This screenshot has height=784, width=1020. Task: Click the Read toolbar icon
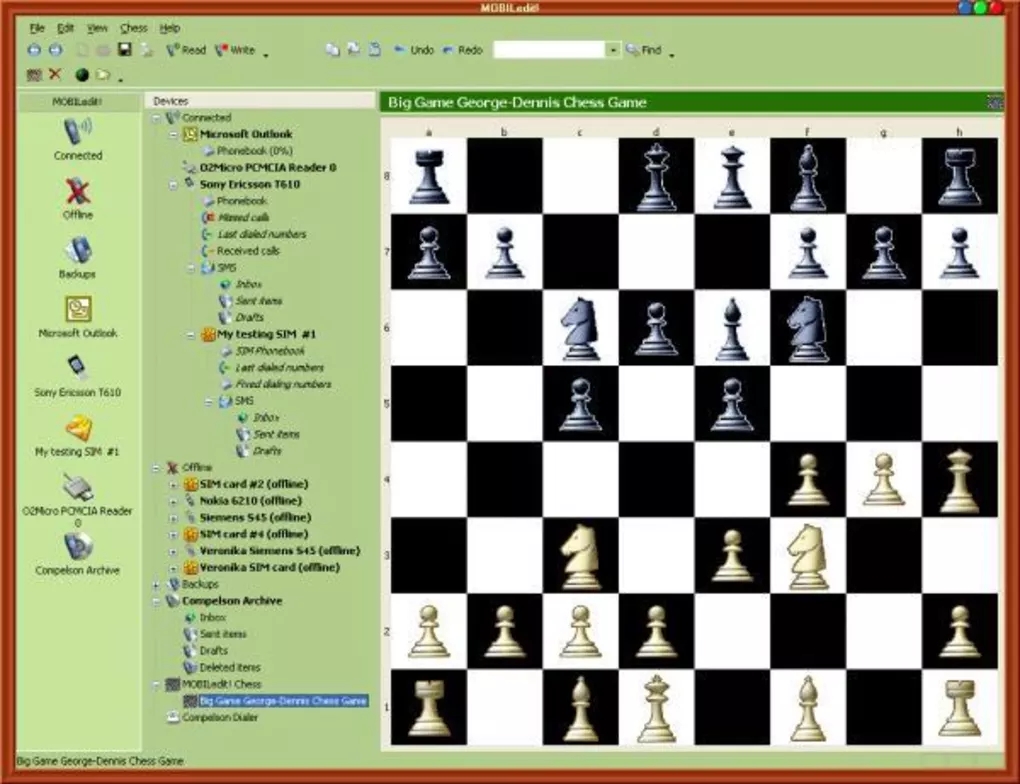(183, 49)
